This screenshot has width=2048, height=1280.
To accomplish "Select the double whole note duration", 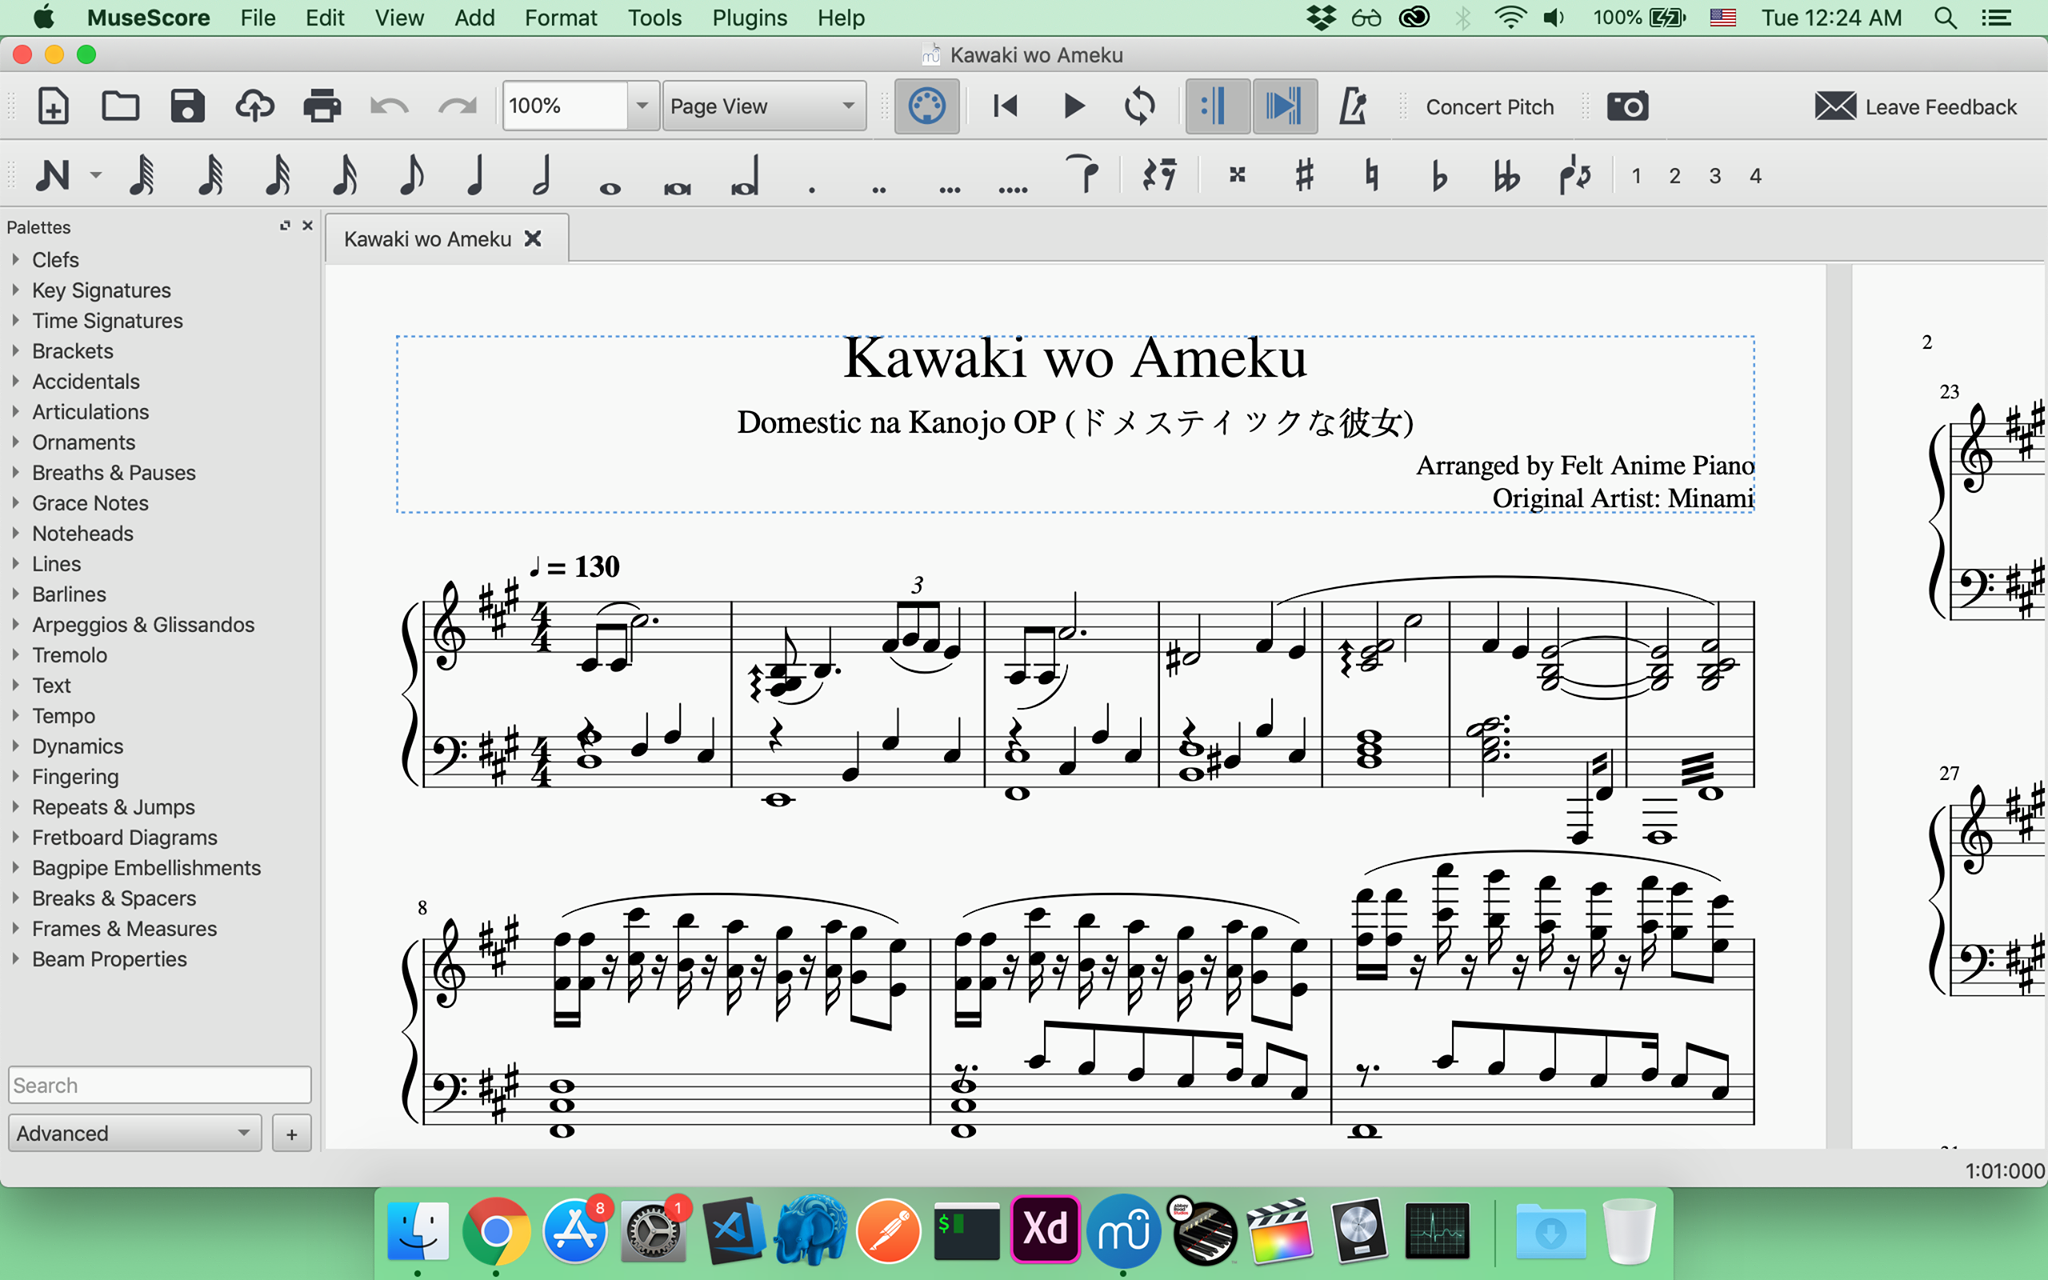I will pos(677,187).
